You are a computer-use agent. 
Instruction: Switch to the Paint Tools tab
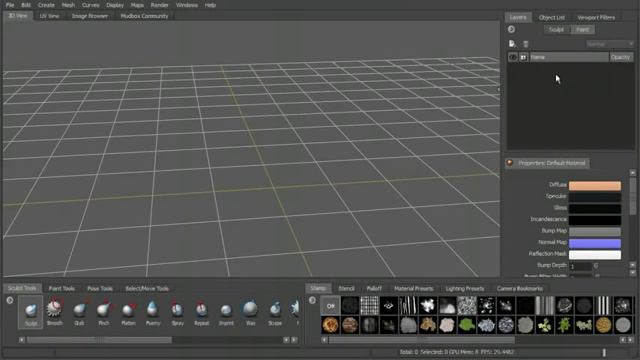pyautogui.click(x=62, y=289)
